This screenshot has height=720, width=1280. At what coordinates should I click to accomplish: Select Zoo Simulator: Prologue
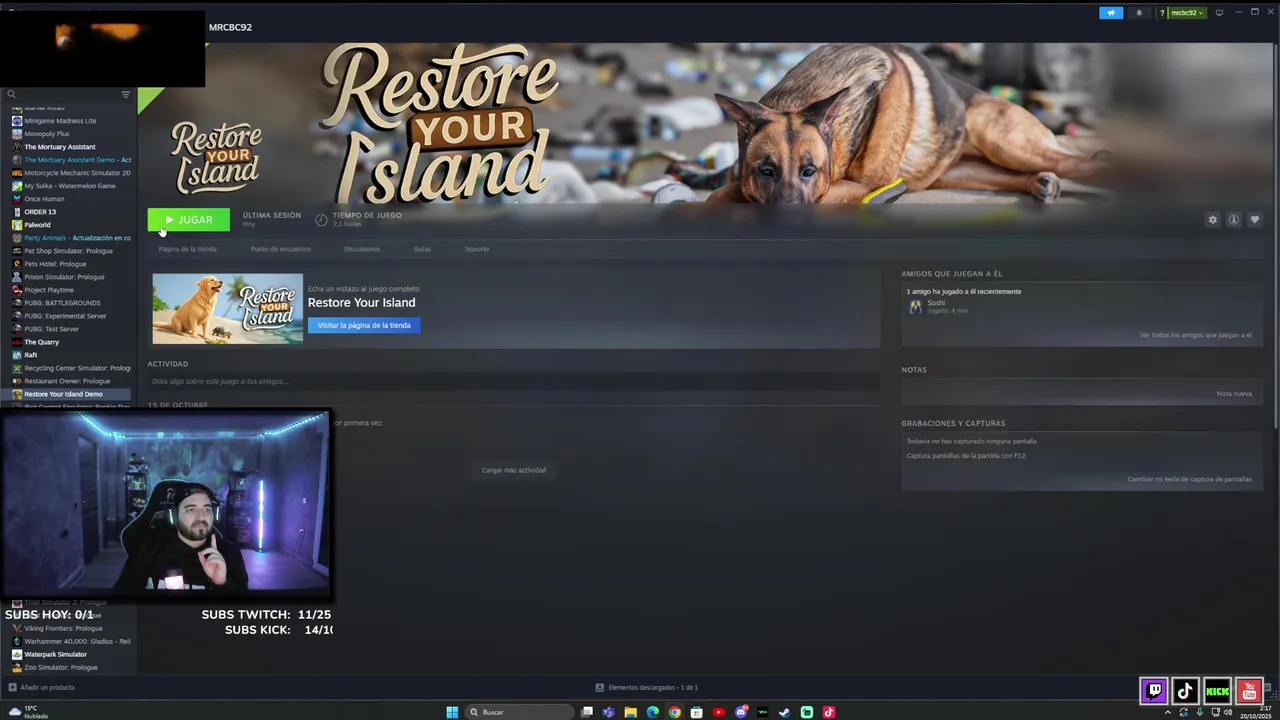[60, 667]
